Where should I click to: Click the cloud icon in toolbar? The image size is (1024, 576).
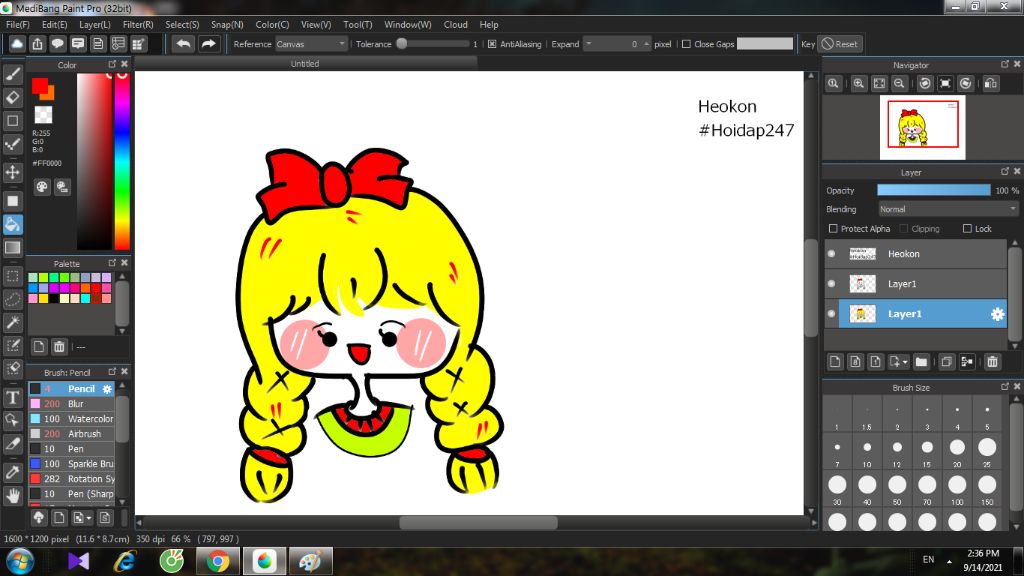tap(17, 44)
